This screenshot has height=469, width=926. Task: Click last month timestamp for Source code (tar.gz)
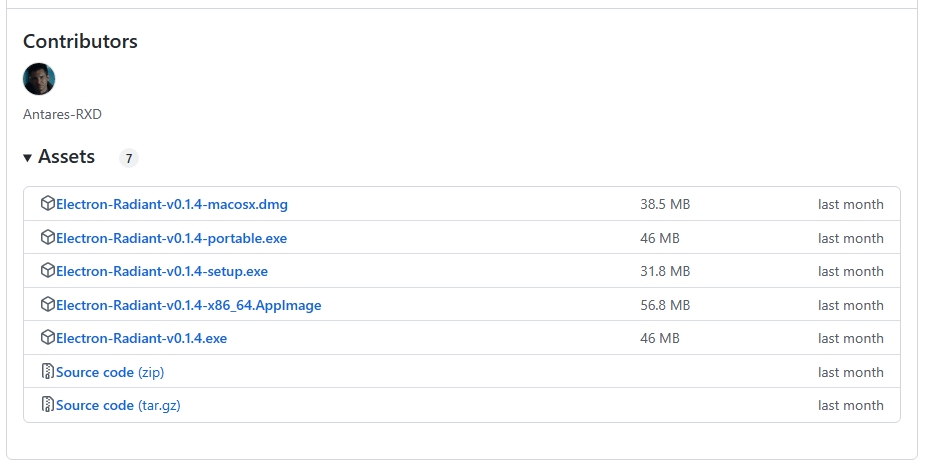850,405
